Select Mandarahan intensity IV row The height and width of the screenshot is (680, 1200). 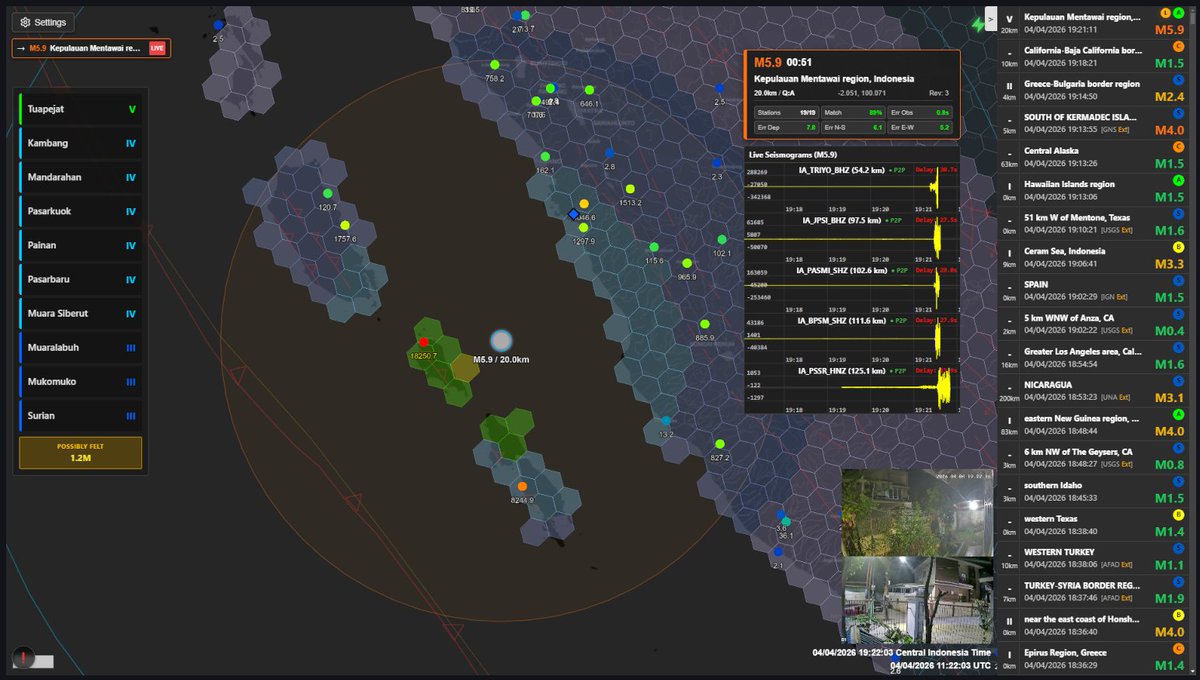coord(81,178)
